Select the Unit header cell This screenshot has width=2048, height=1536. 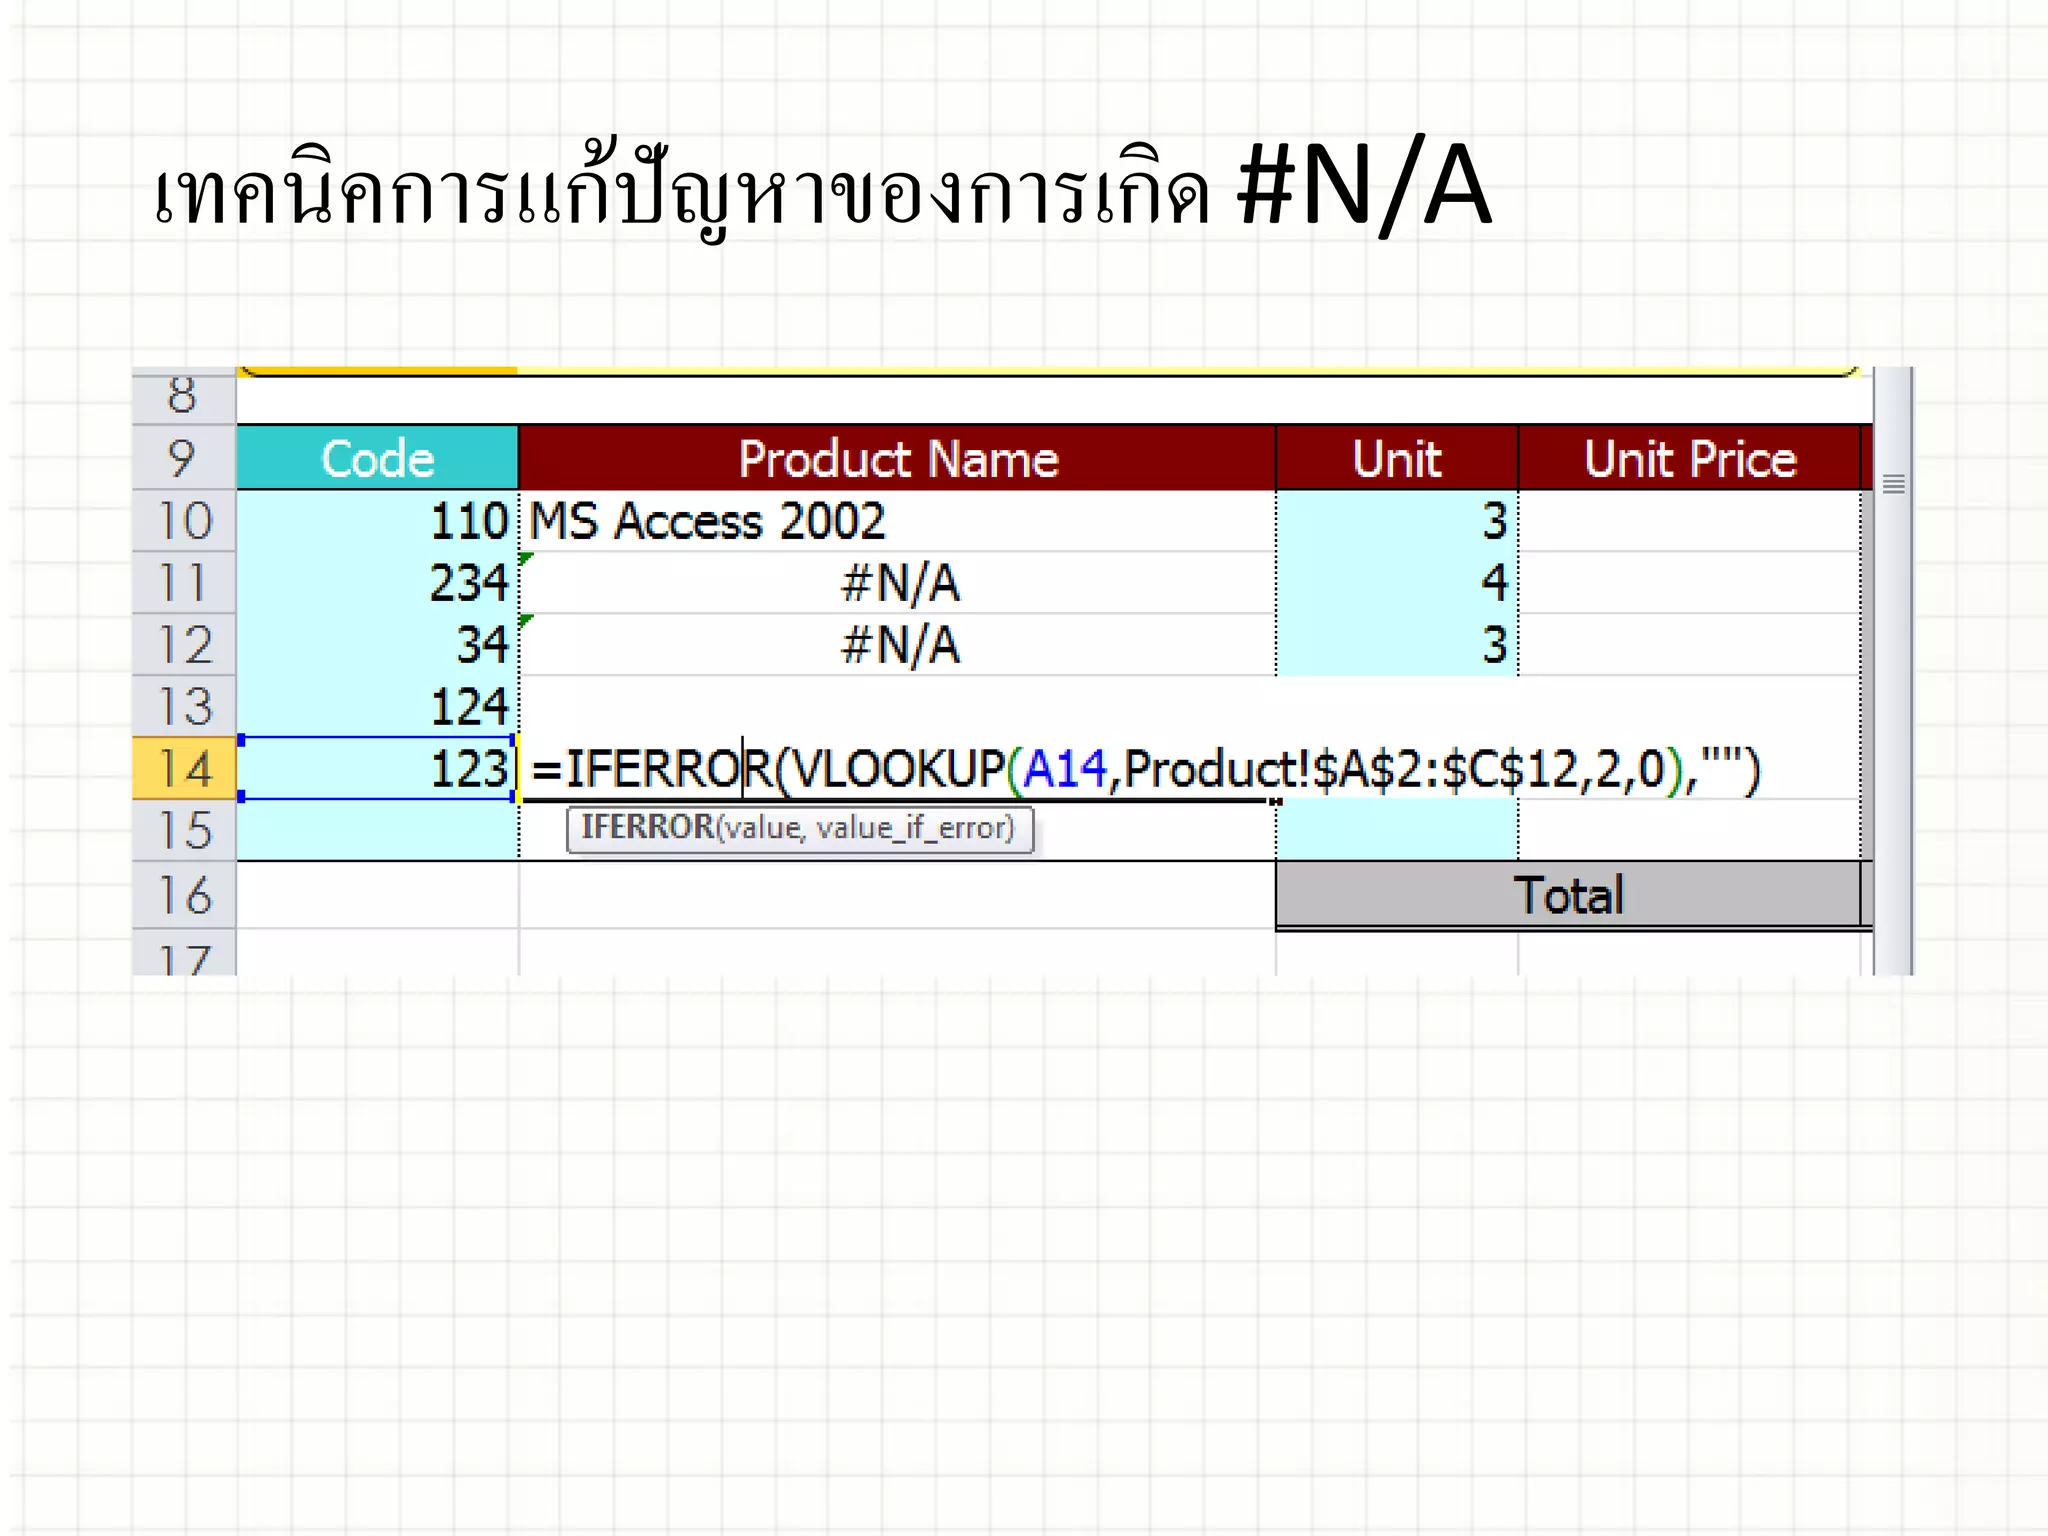(x=1397, y=458)
